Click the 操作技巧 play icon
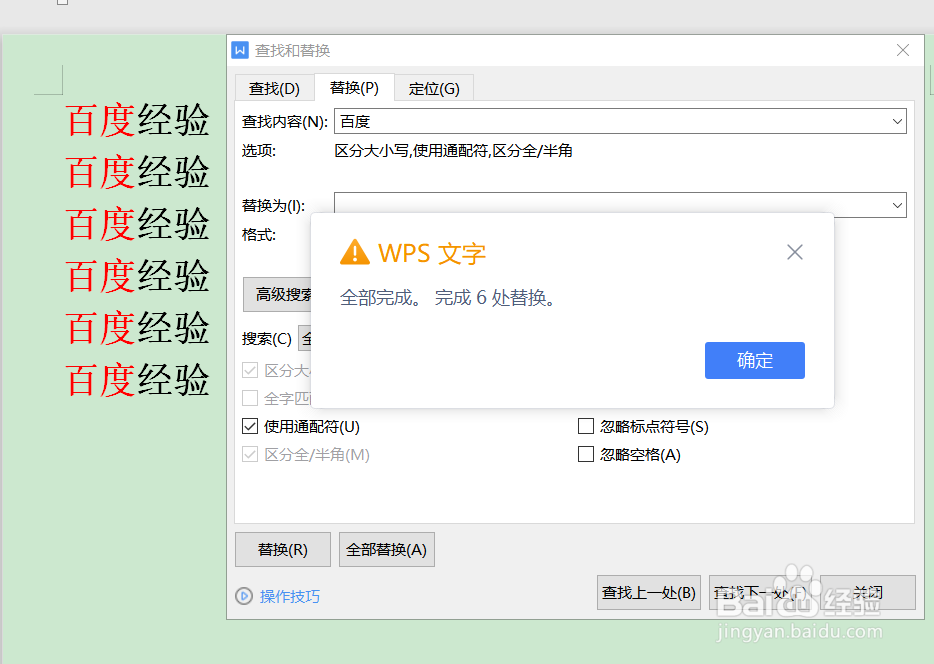 point(244,596)
